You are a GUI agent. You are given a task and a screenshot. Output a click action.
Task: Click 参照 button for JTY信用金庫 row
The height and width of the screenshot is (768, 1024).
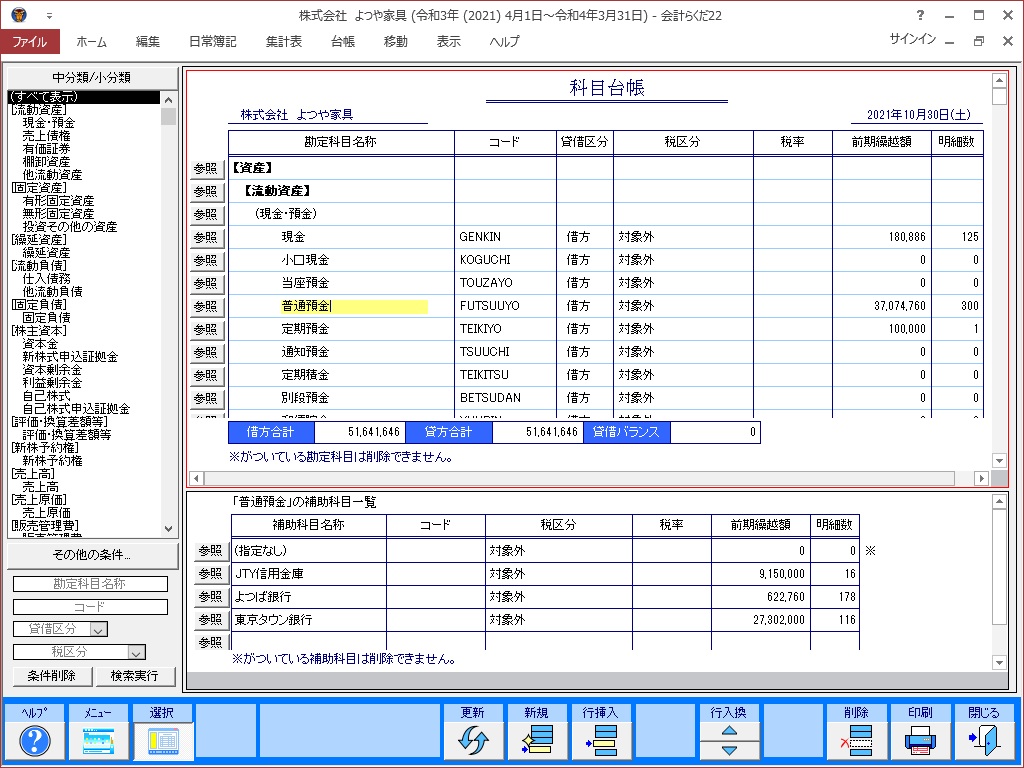coord(211,573)
